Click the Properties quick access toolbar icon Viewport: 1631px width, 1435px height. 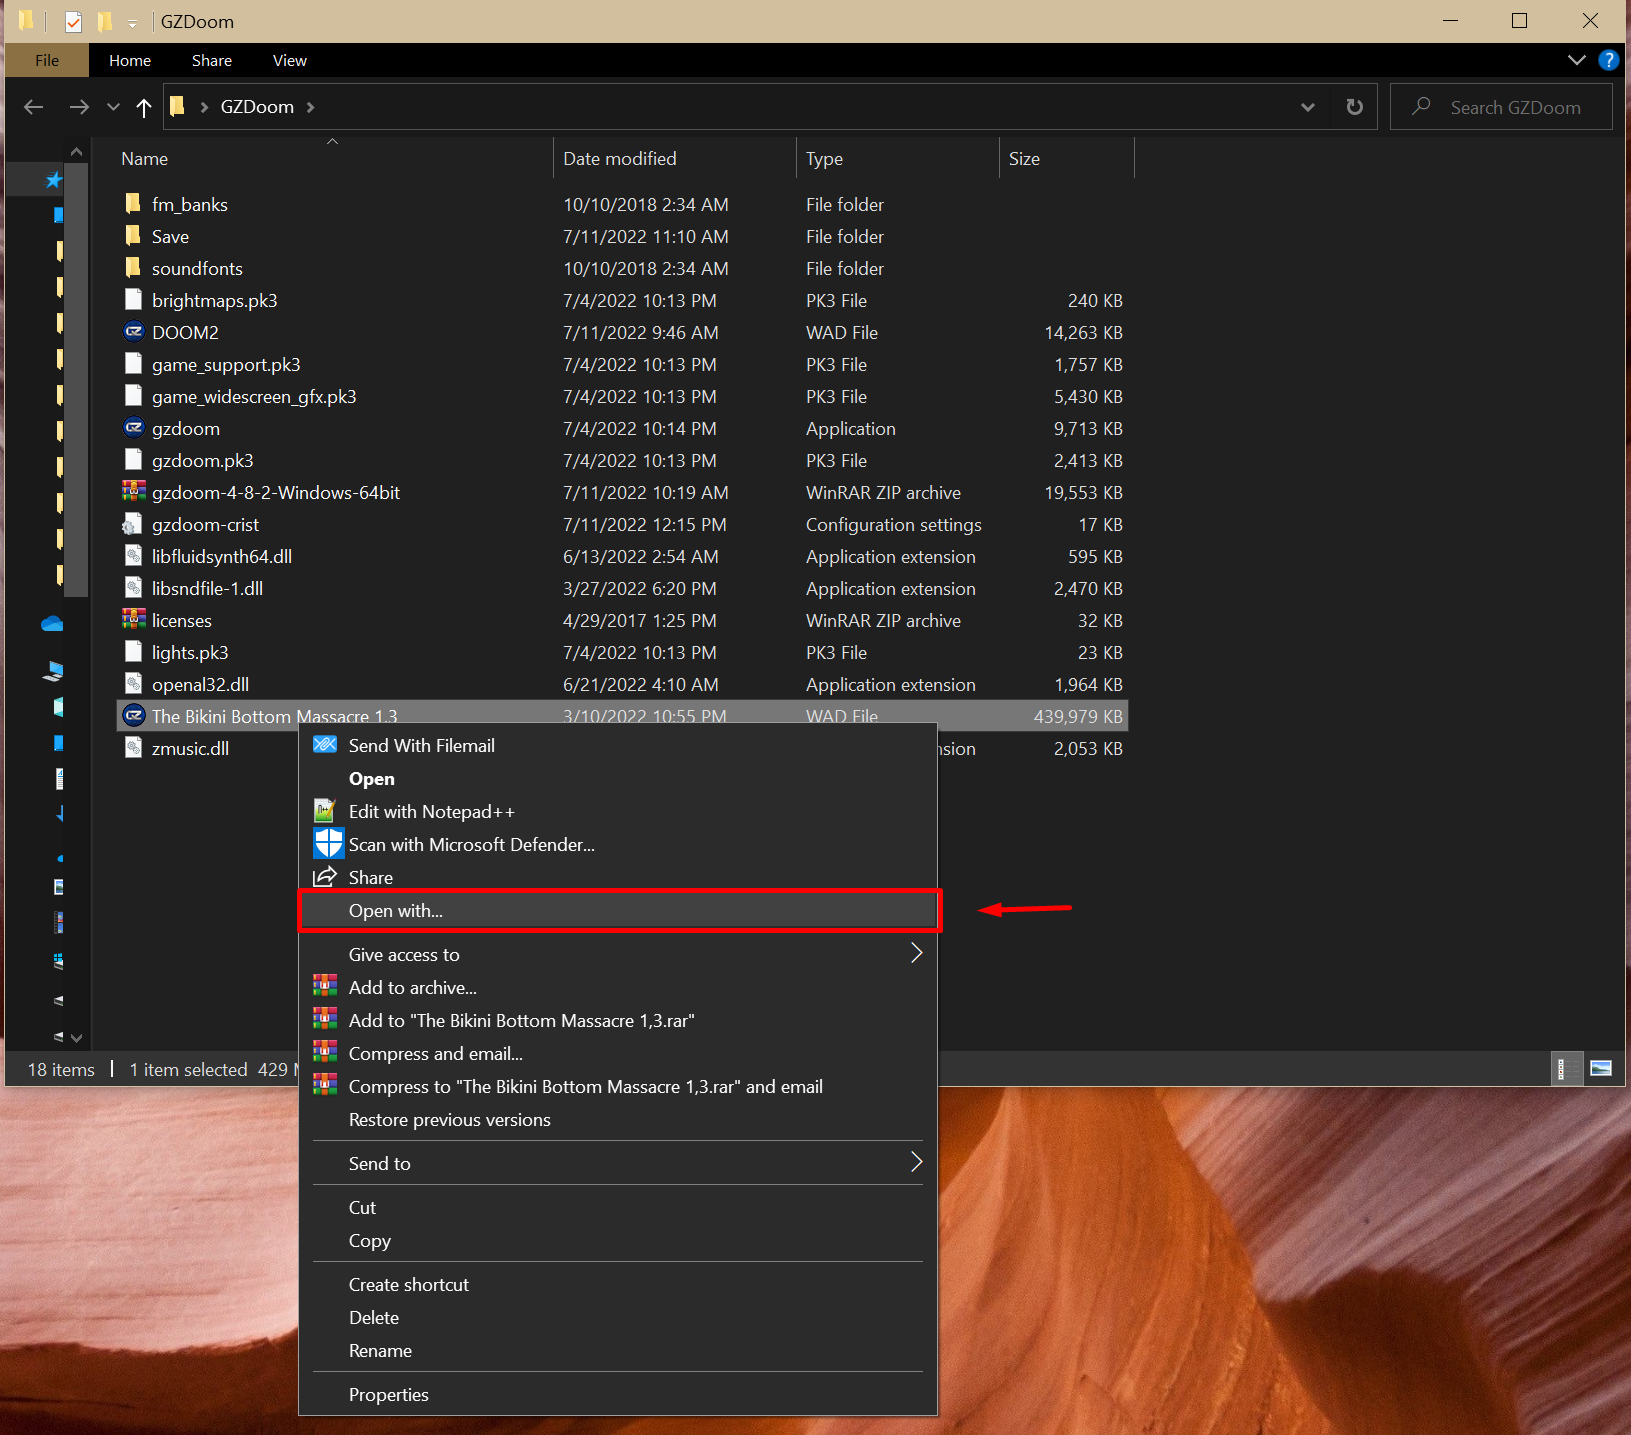[x=73, y=21]
